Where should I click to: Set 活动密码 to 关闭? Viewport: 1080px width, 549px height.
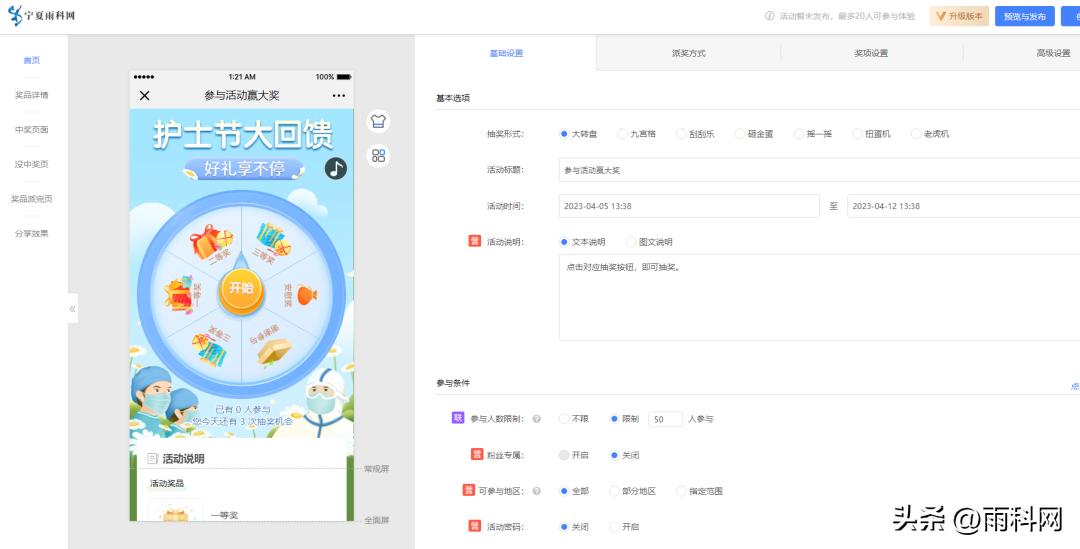coord(565,526)
